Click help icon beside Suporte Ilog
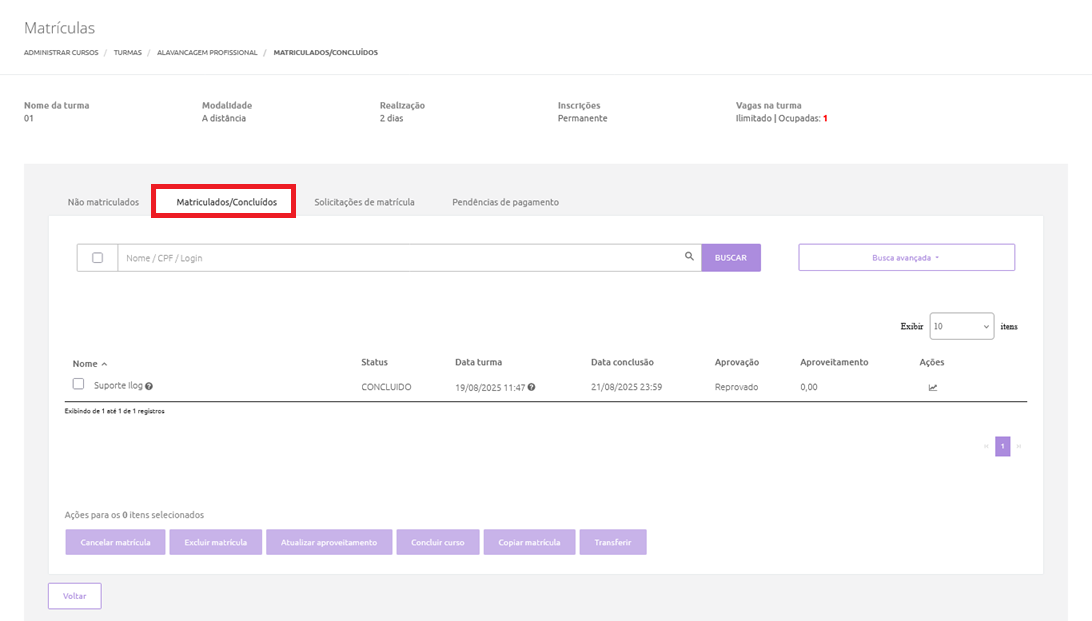This screenshot has height=621, width=1092. (149, 386)
